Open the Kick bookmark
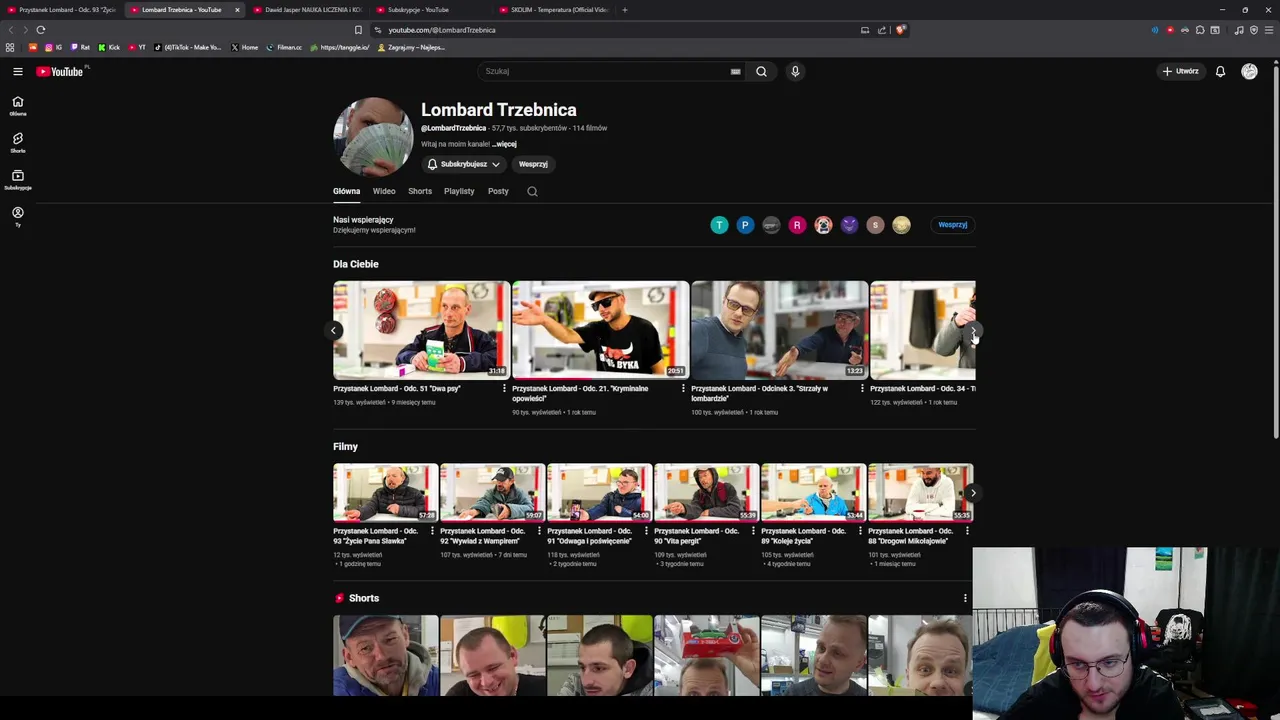The height and width of the screenshot is (720, 1280). [x=109, y=47]
